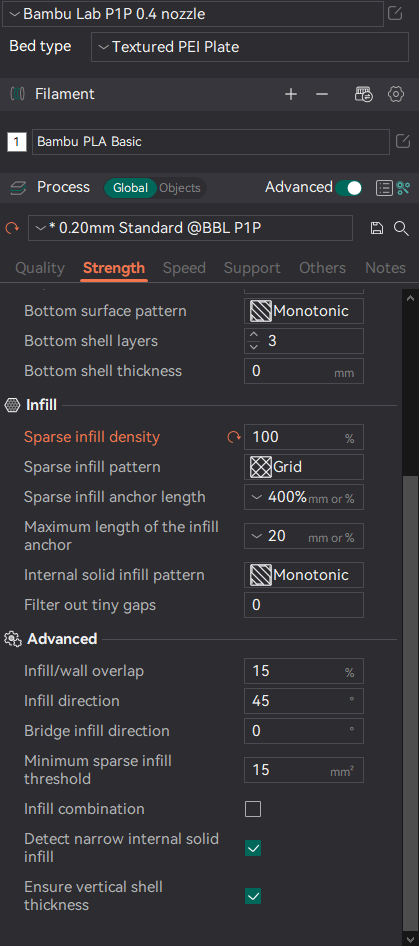Uncheck Ensure vertical shell thickness

253,896
